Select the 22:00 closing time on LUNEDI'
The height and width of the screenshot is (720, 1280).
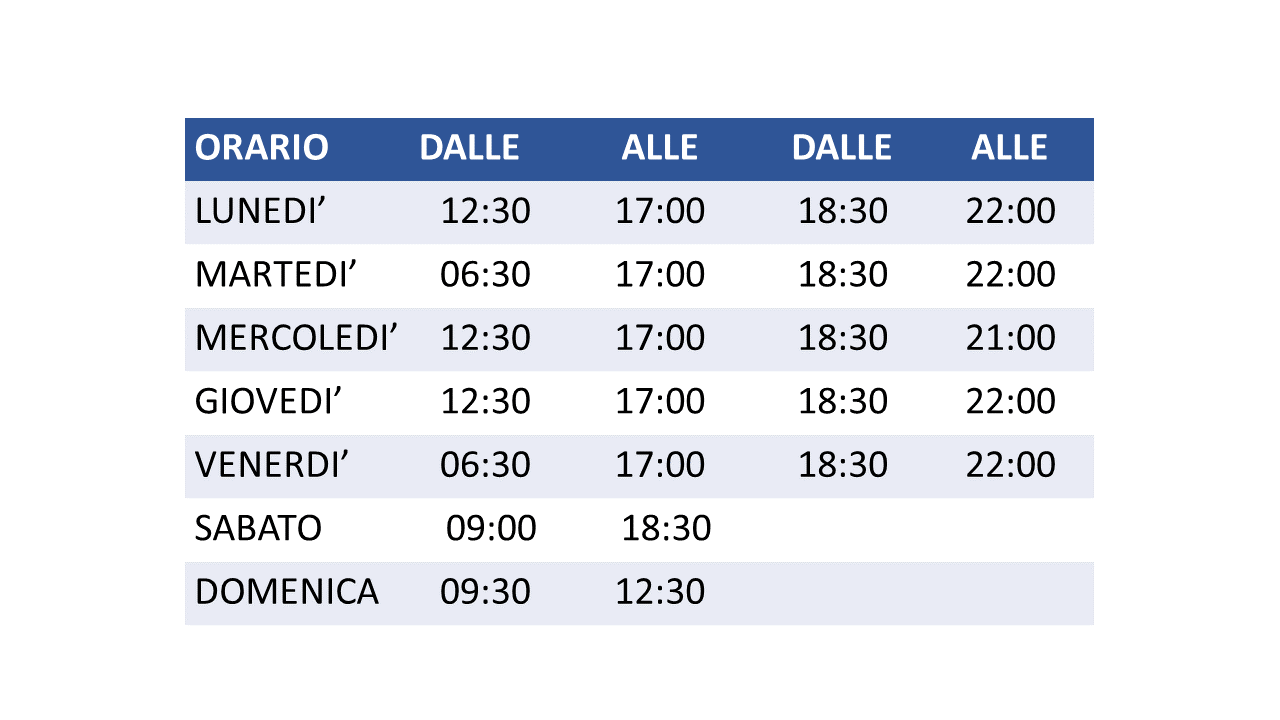point(1011,211)
